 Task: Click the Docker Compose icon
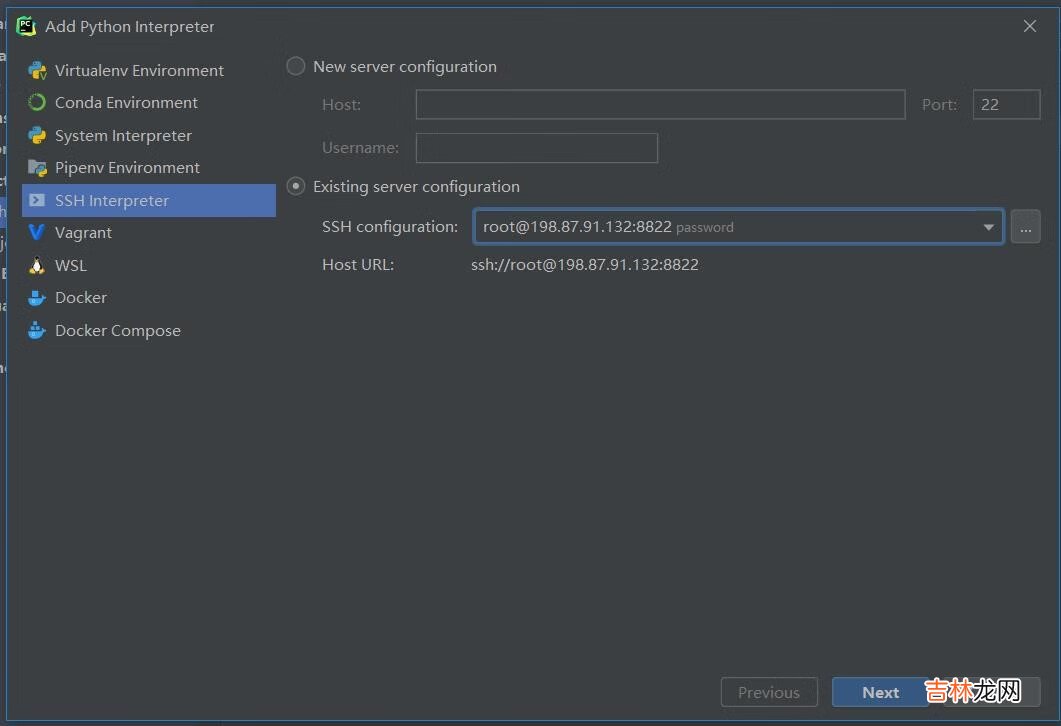point(37,330)
